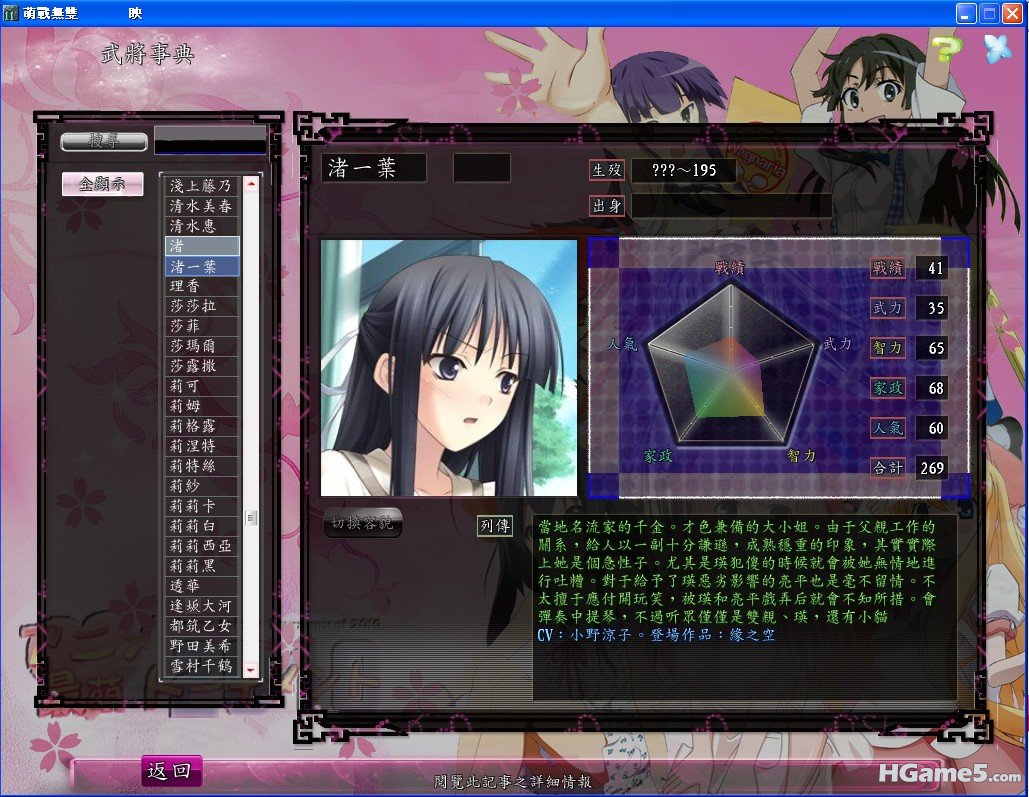Image resolution: width=1029 pixels, height=797 pixels.
Task: Select 莉姆 in the list
Action: click(201, 406)
